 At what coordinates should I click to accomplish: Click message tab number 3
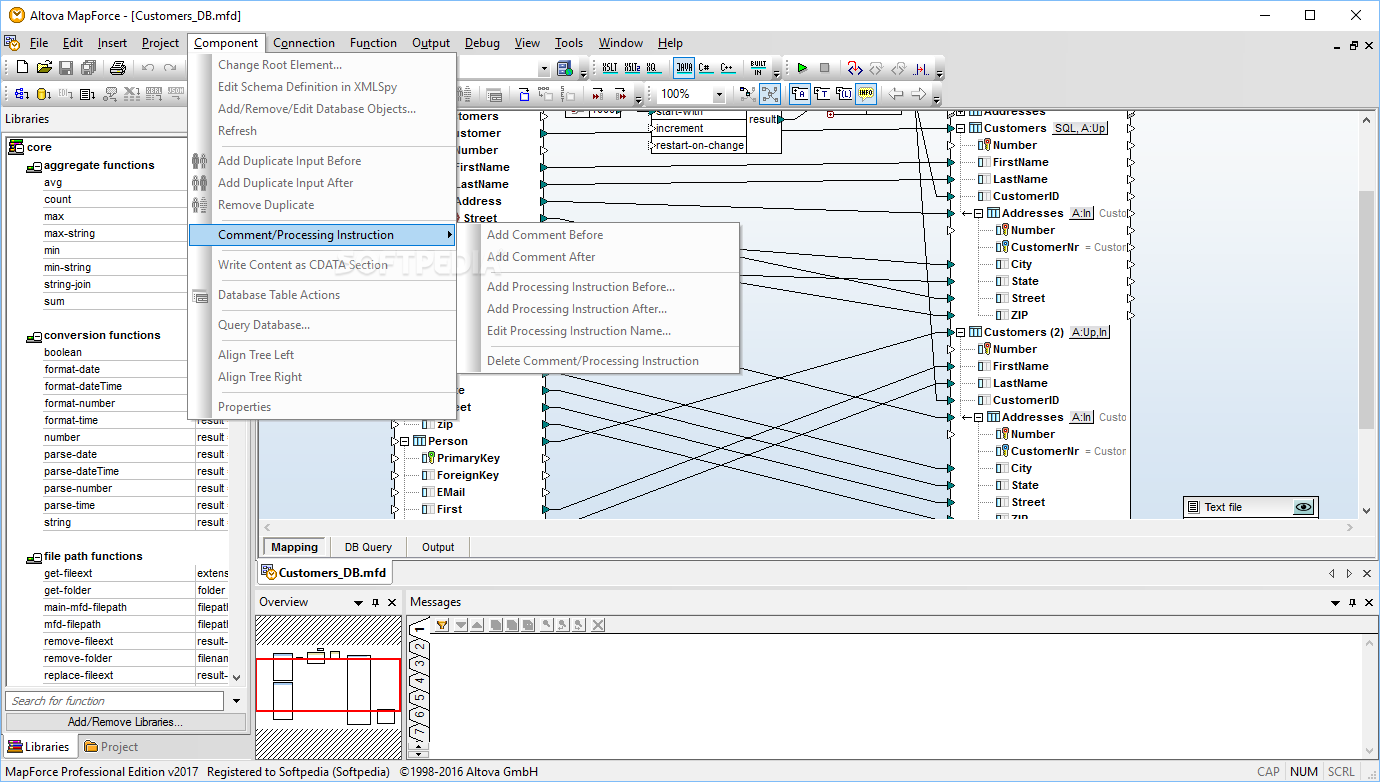[x=420, y=663]
